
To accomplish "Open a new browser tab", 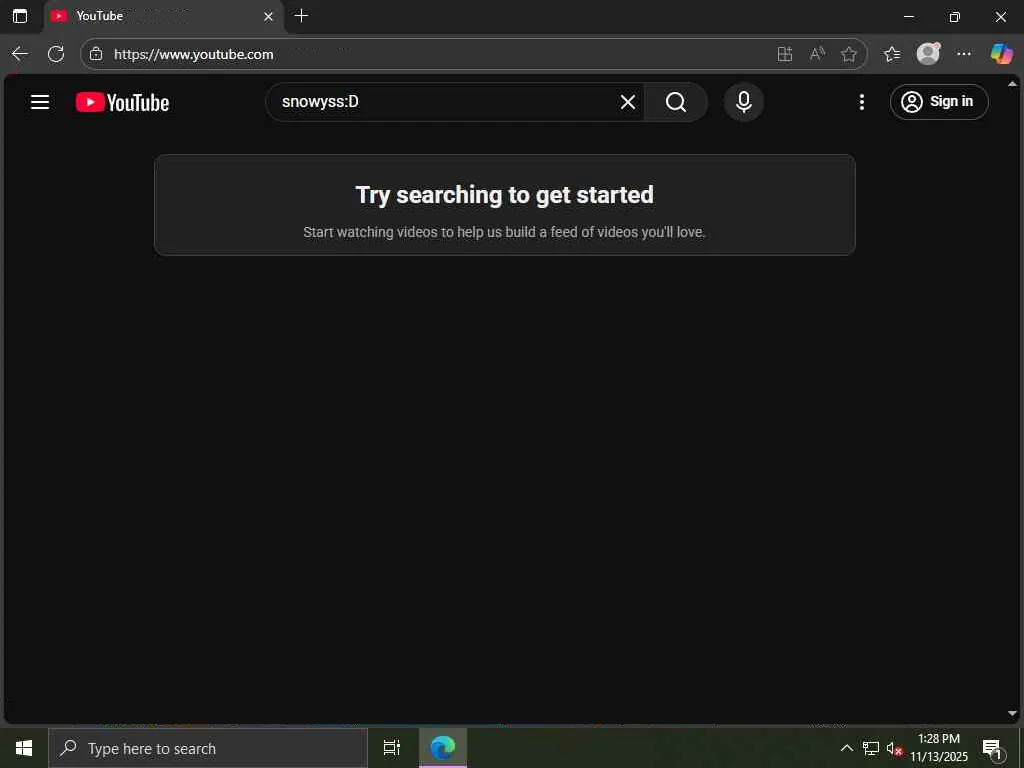I will pos(301,16).
